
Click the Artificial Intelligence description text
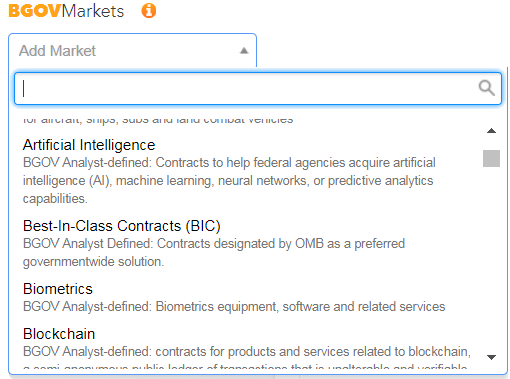click(x=229, y=180)
